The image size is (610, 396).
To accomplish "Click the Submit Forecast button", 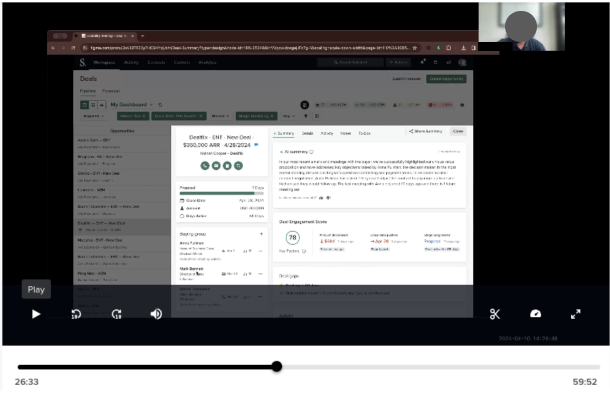I will (406, 79).
